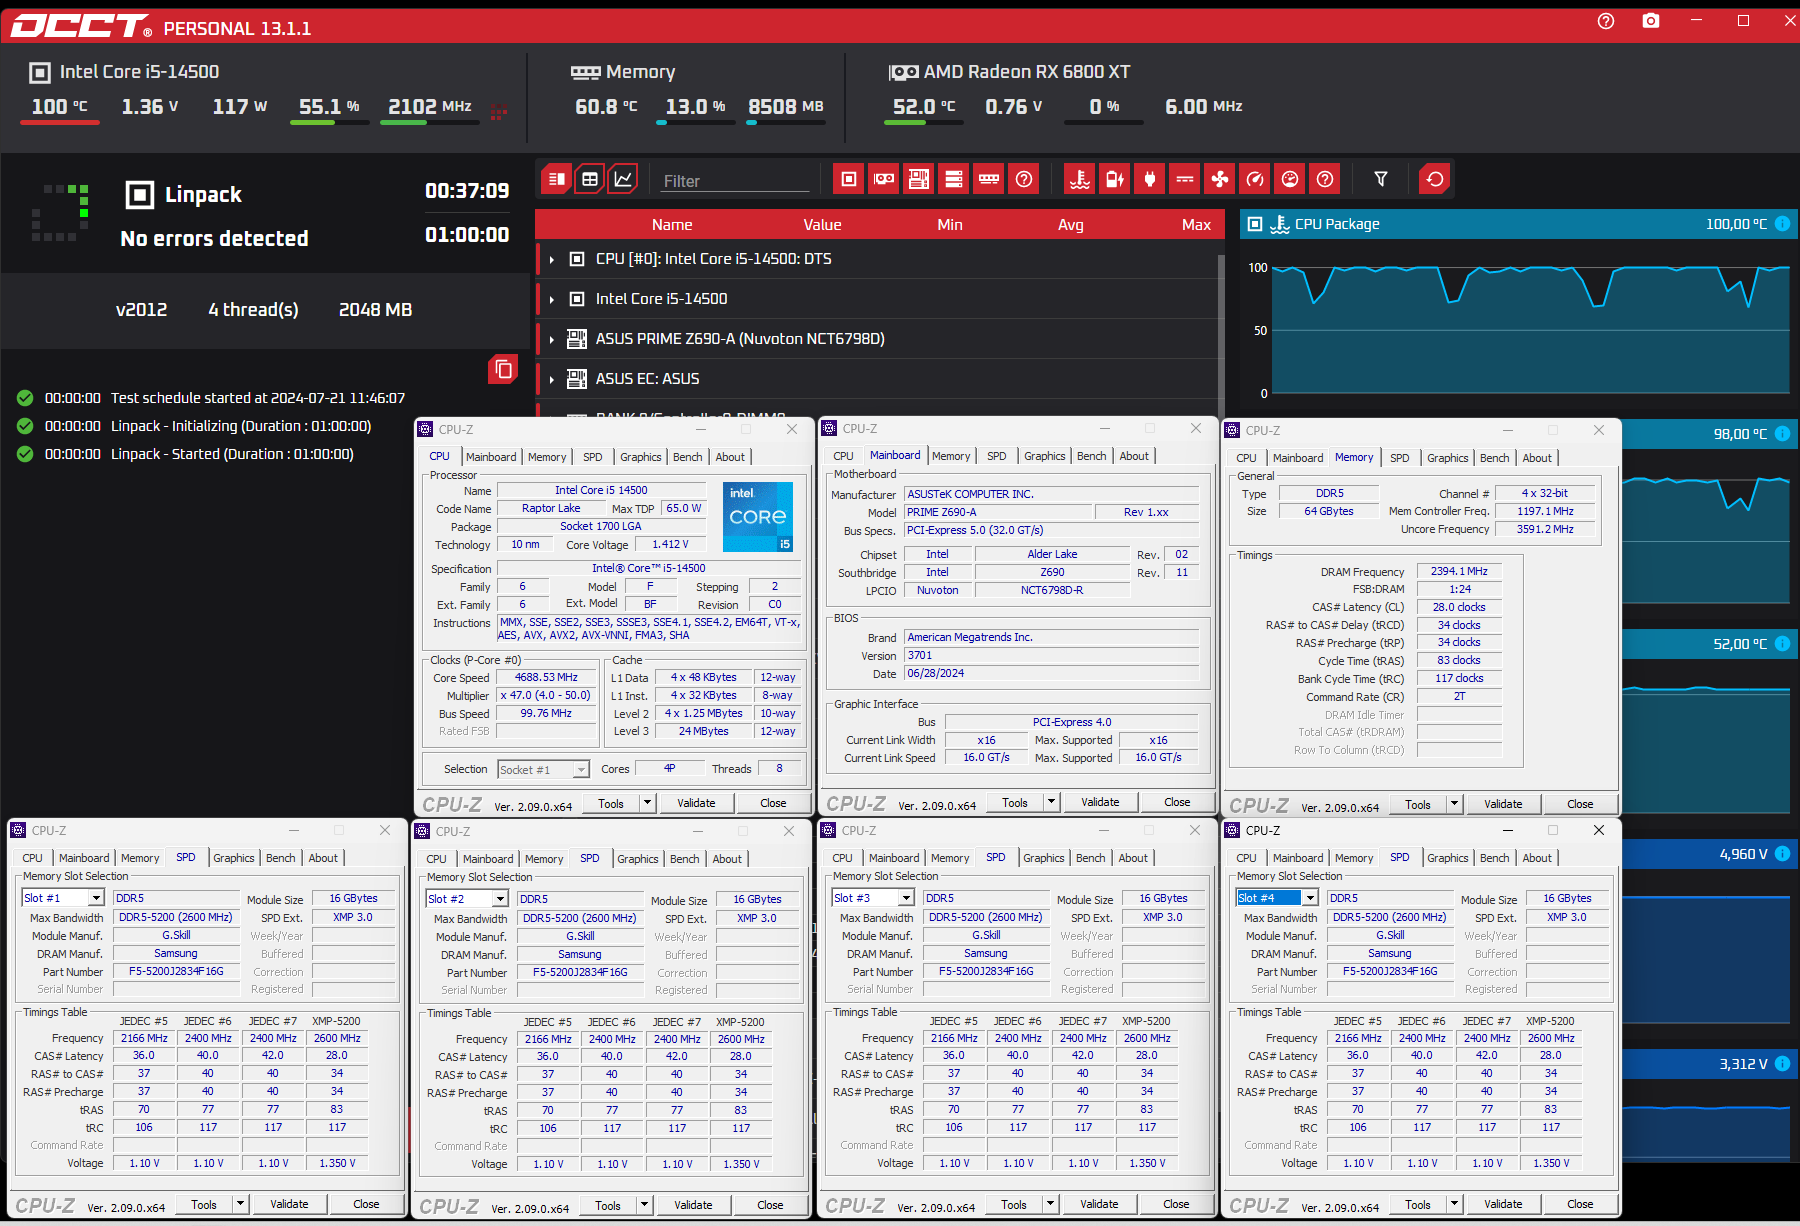Open the OCCT help icon in title bar
The height and width of the screenshot is (1226, 1800).
coord(1606,21)
